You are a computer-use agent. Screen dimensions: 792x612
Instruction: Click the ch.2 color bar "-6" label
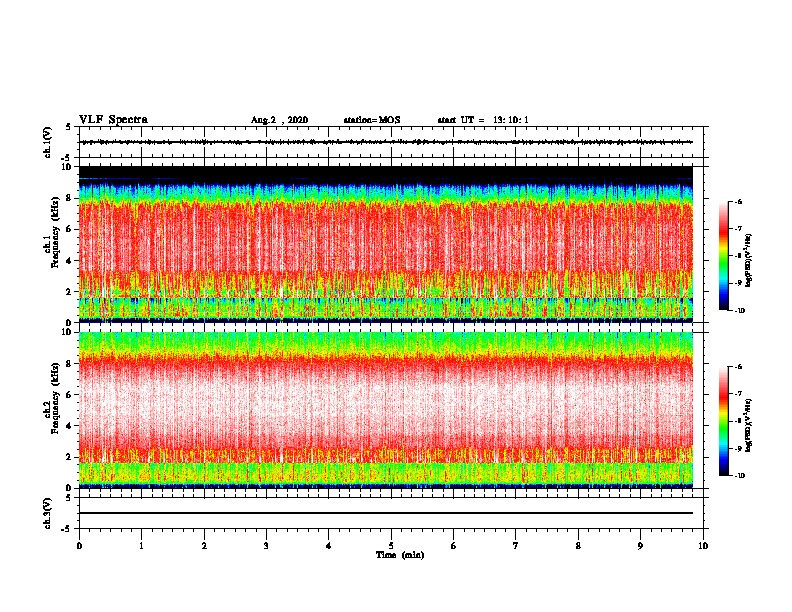739,367
